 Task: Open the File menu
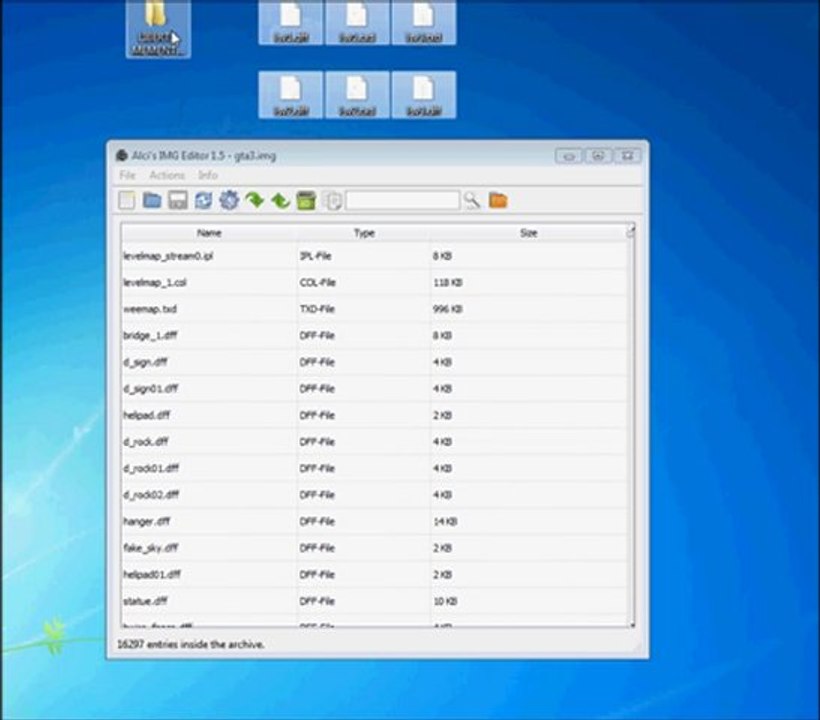click(127, 175)
